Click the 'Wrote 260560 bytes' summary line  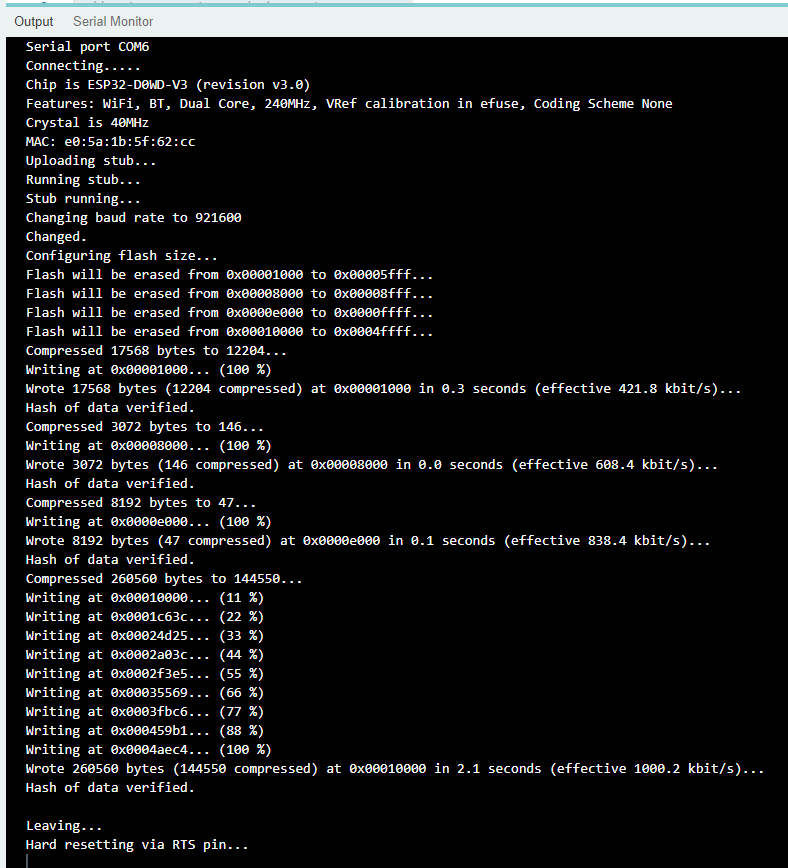tap(395, 768)
